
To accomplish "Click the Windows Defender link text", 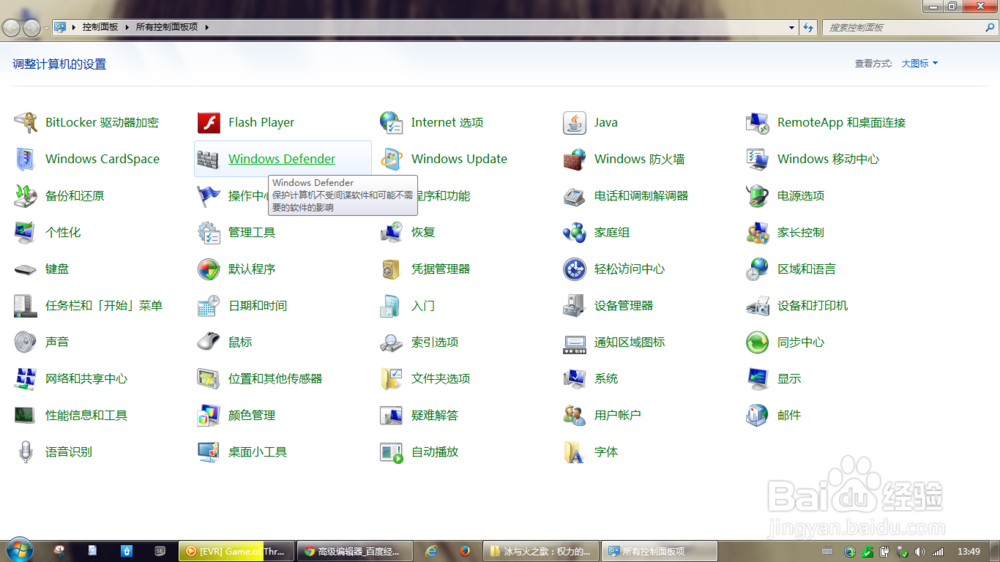I will 281,159.
